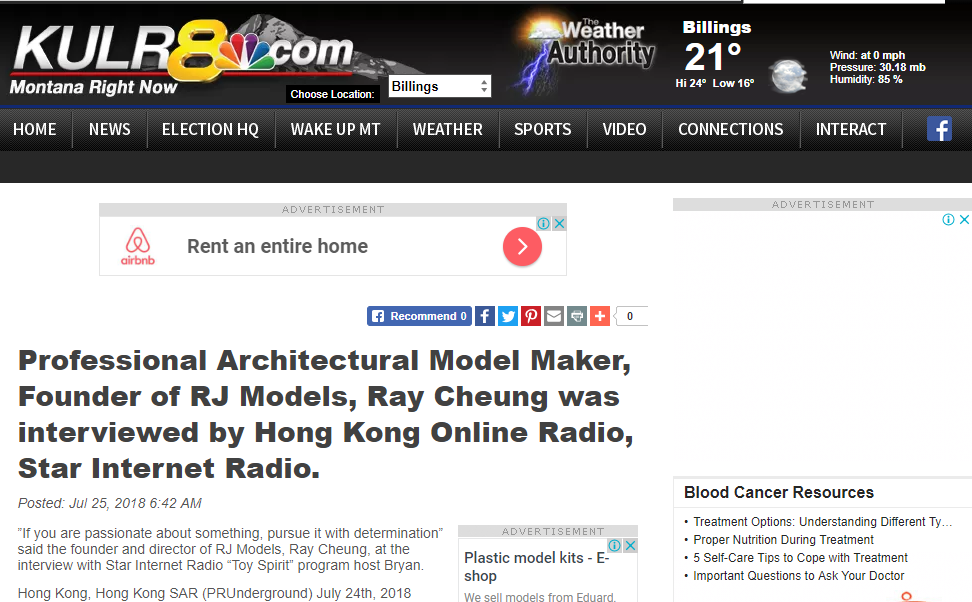The width and height of the screenshot is (972, 602).
Task: Close the Plastic model kits ad
Action: [630, 545]
